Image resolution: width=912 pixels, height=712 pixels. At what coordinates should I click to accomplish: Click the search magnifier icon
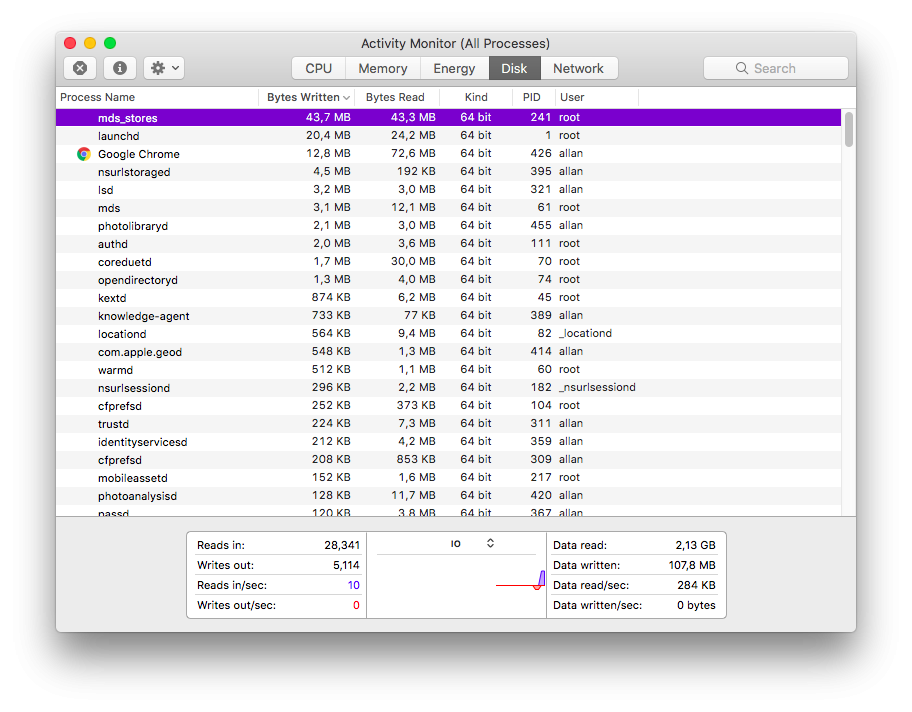point(742,68)
